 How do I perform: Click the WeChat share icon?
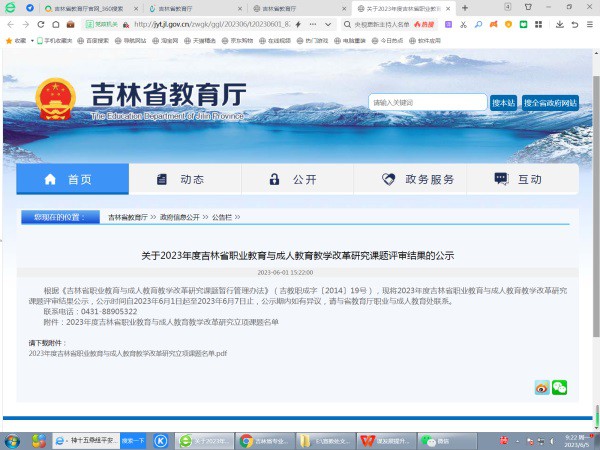point(559,387)
